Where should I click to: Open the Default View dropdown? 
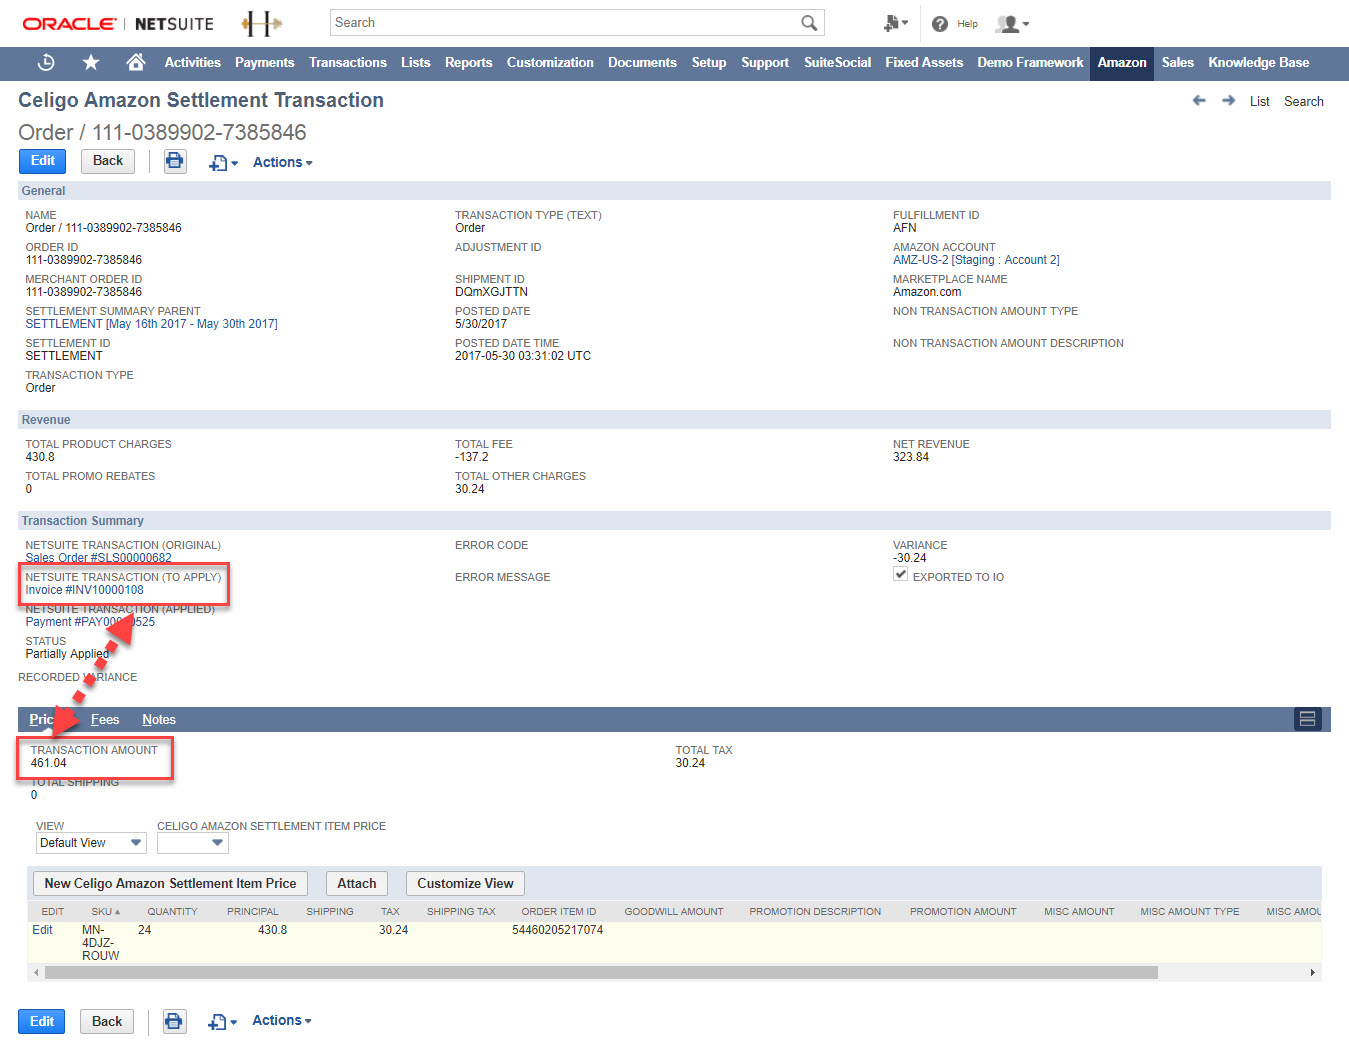[91, 843]
